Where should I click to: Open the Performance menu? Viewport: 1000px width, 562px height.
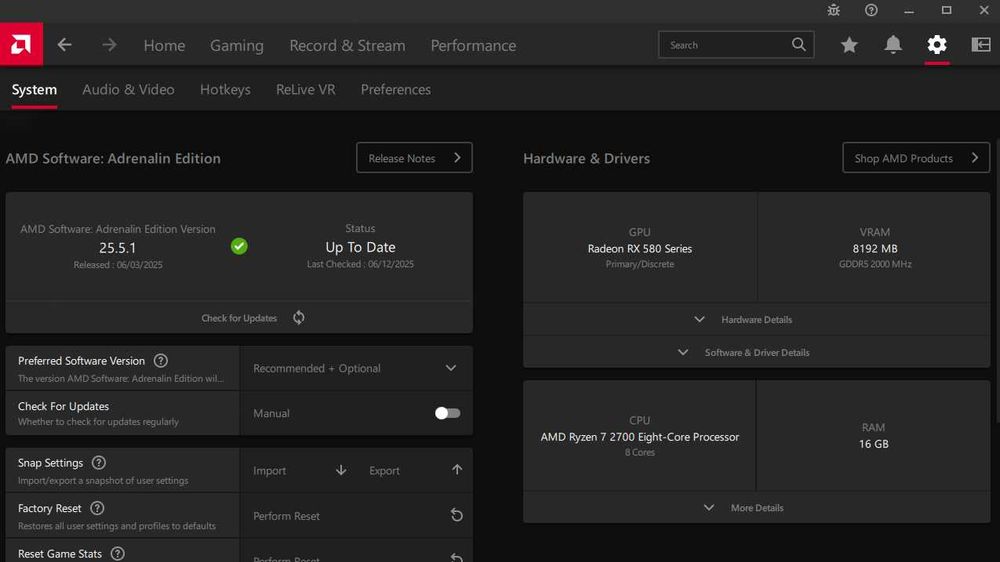point(473,45)
